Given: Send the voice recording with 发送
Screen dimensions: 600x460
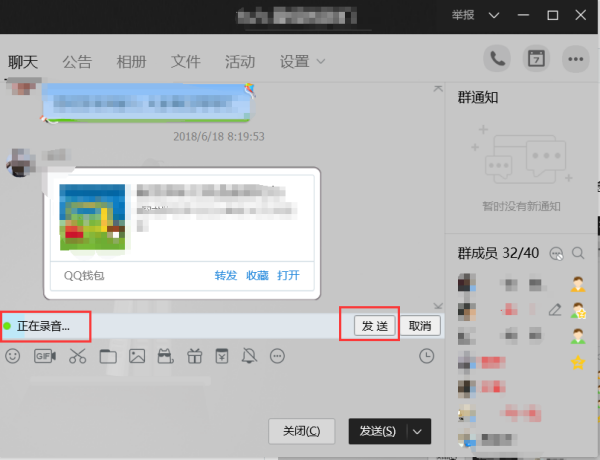Looking at the screenshot, I should tap(375, 326).
